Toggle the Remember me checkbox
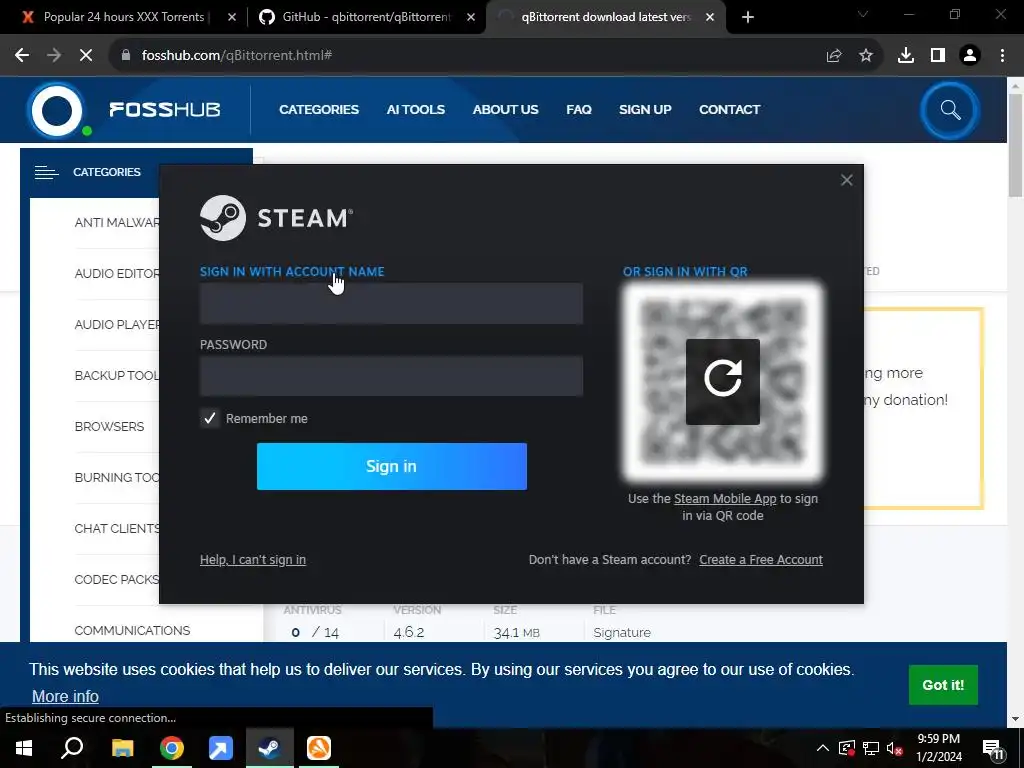1024x768 pixels. (x=210, y=419)
